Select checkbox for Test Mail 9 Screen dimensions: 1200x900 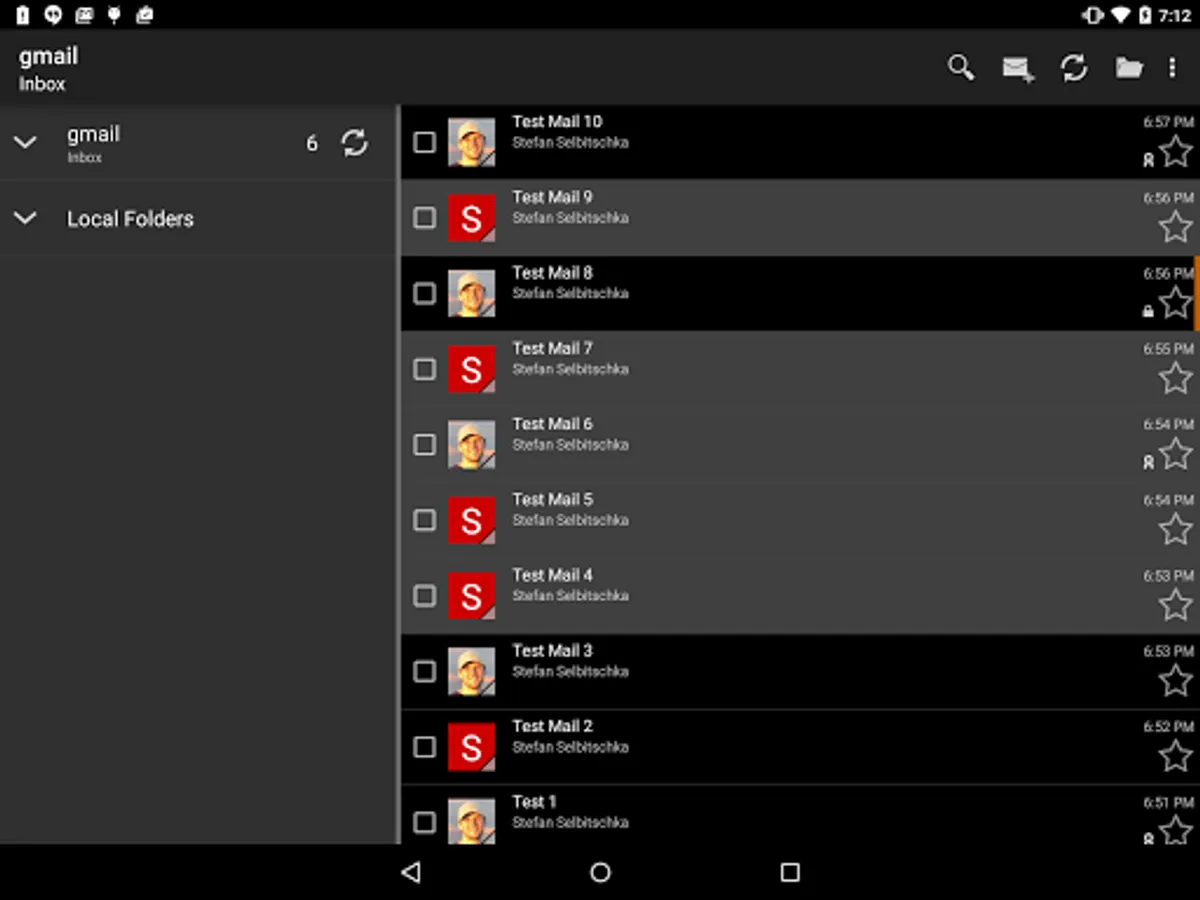(425, 218)
